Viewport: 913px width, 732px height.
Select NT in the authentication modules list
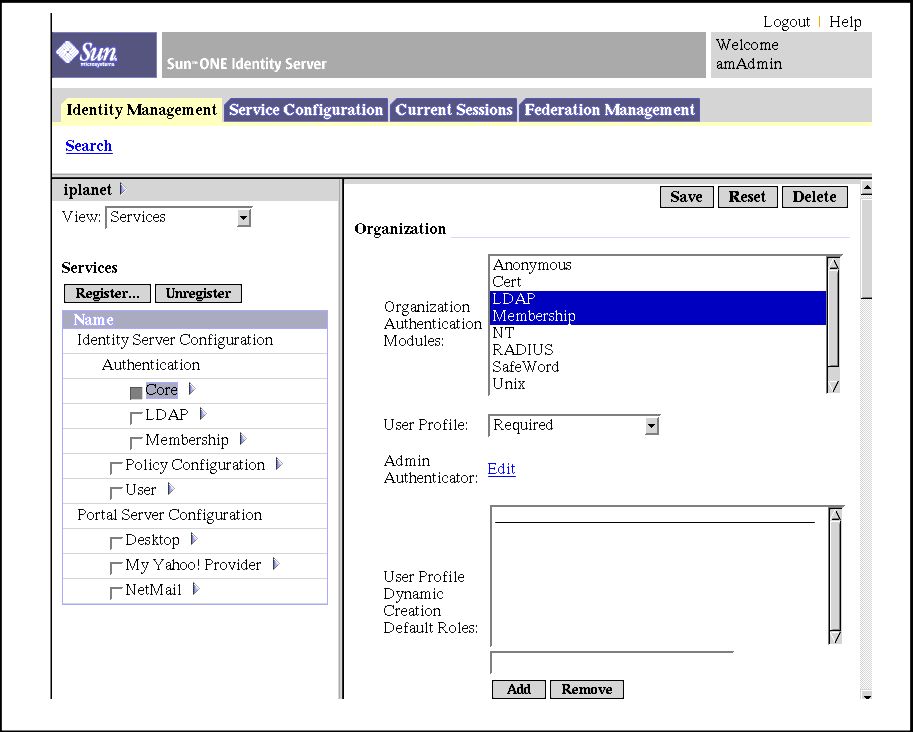(x=658, y=333)
